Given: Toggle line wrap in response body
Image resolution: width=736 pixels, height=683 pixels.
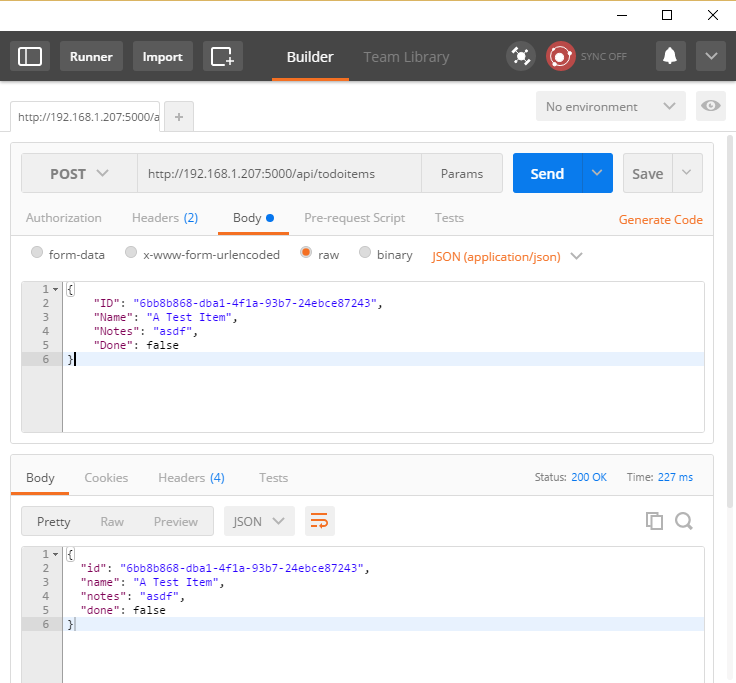Looking at the screenshot, I should pos(320,521).
